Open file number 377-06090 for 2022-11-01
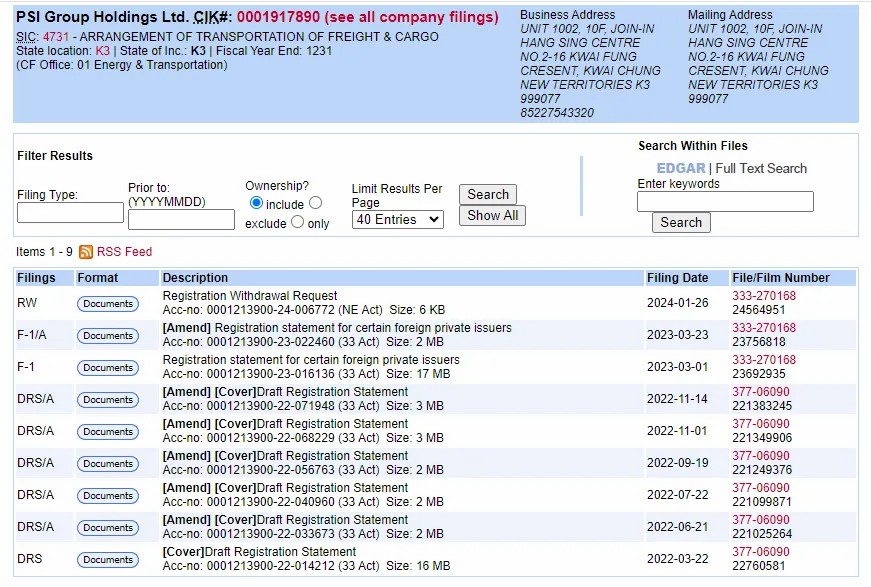Viewport: 871px width, 587px height. pos(760,424)
